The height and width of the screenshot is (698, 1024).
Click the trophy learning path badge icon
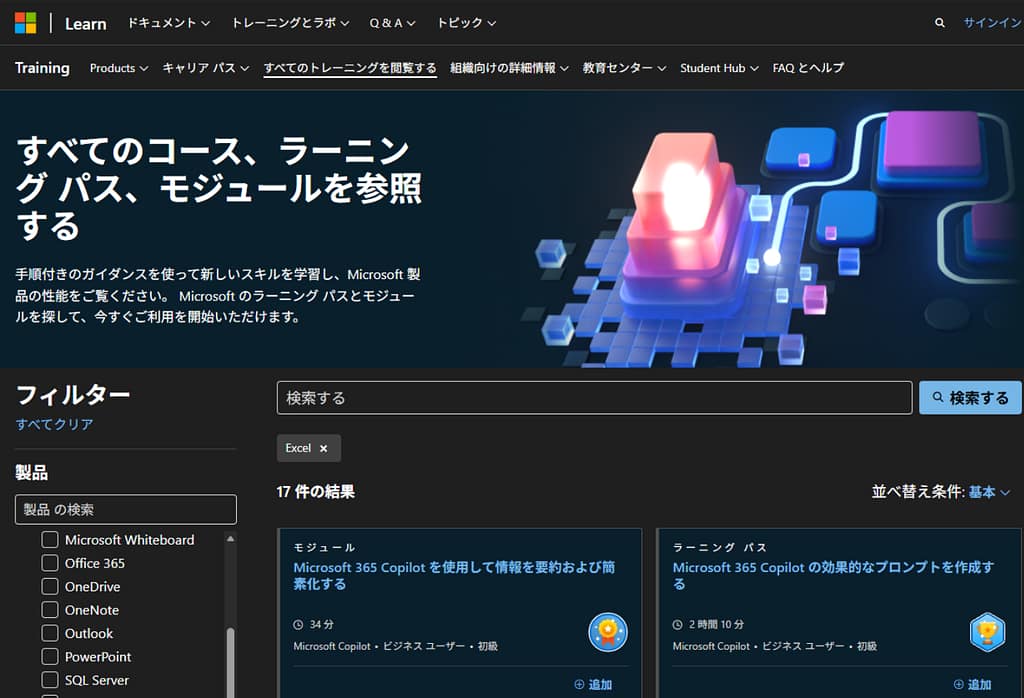tap(987, 632)
